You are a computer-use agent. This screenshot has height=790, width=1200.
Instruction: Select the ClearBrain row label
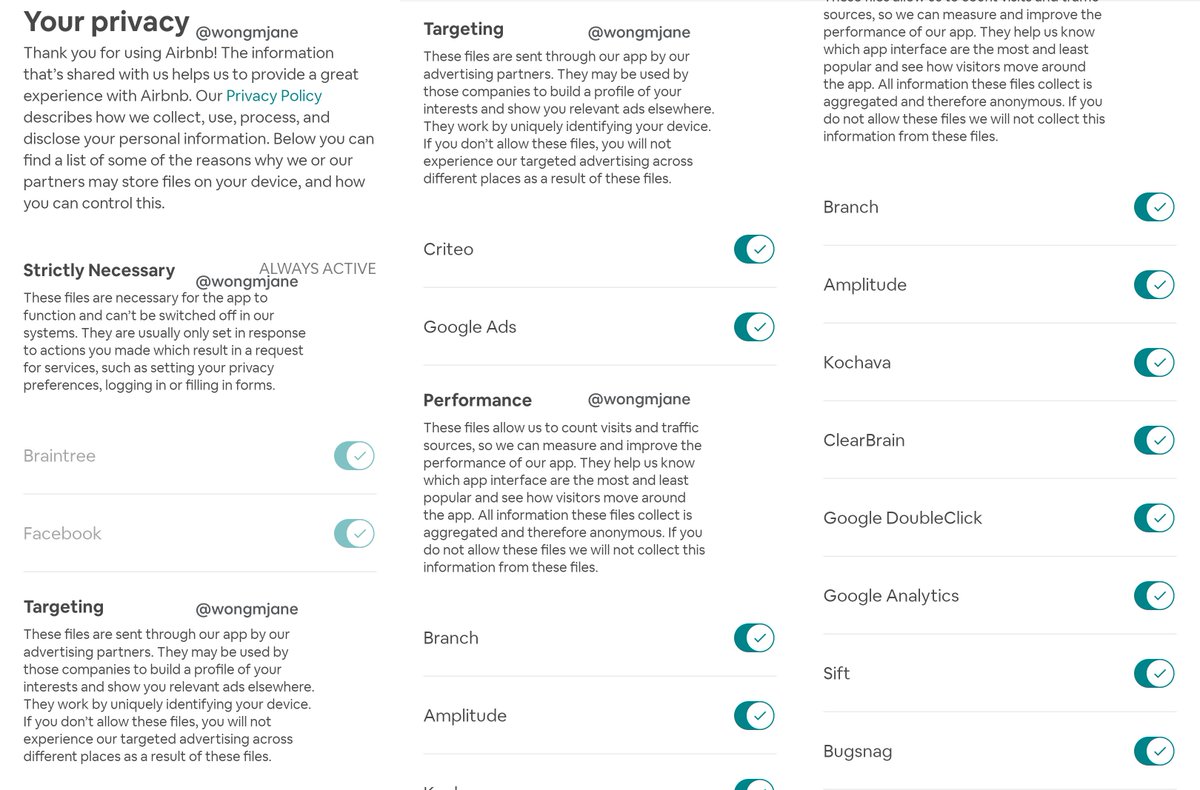click(x=864, y=440)
